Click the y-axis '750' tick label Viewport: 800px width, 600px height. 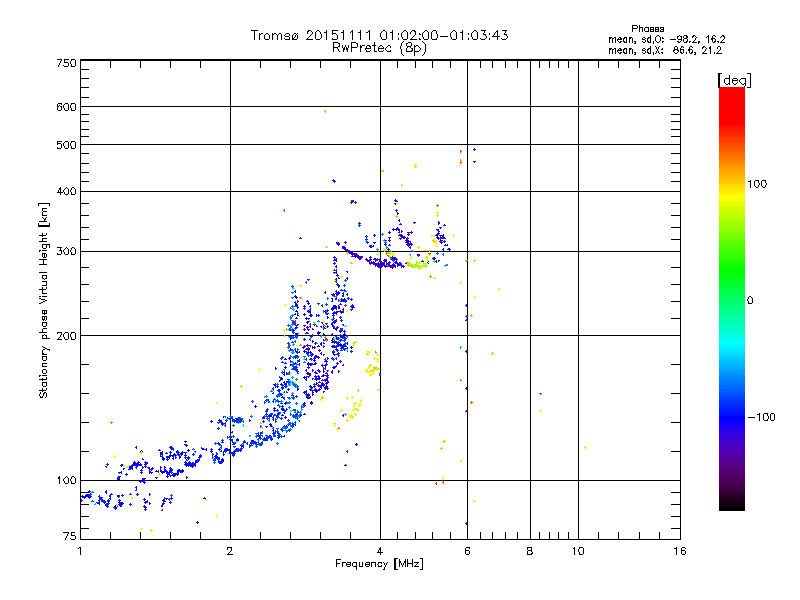(66, 63)
